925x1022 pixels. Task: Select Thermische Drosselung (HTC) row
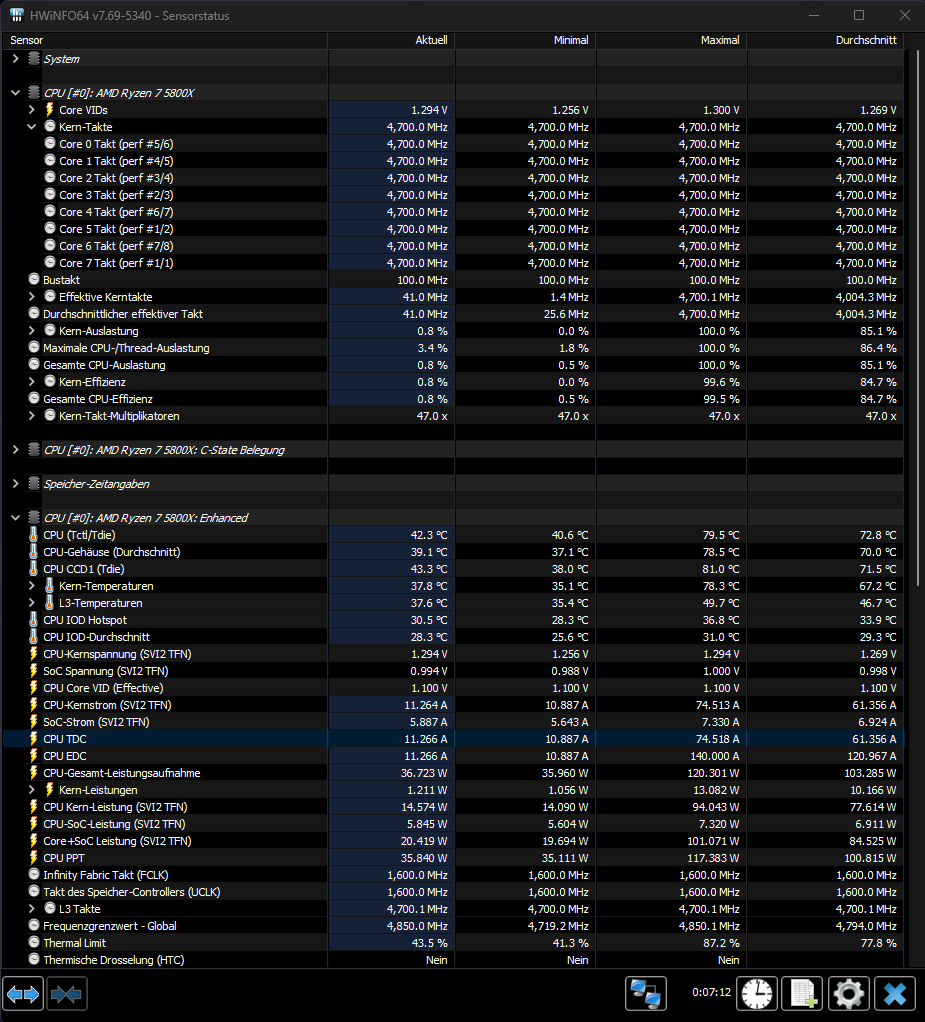453,959
